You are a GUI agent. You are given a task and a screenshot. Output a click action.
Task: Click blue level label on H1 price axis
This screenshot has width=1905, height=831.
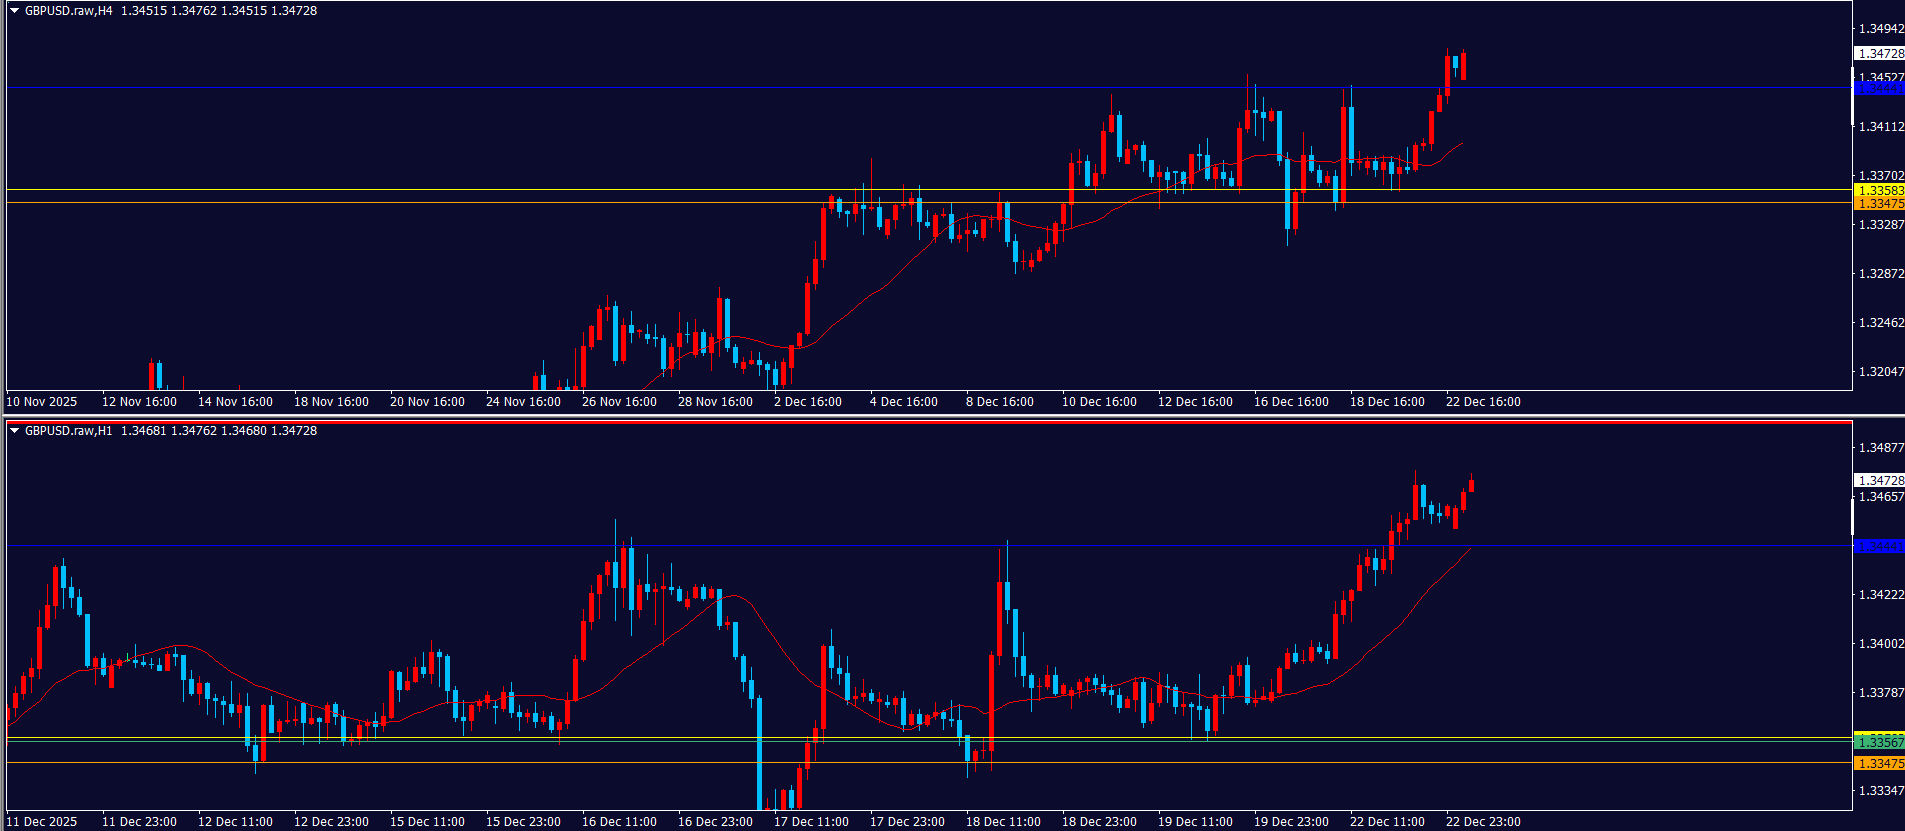point(1879,546)
